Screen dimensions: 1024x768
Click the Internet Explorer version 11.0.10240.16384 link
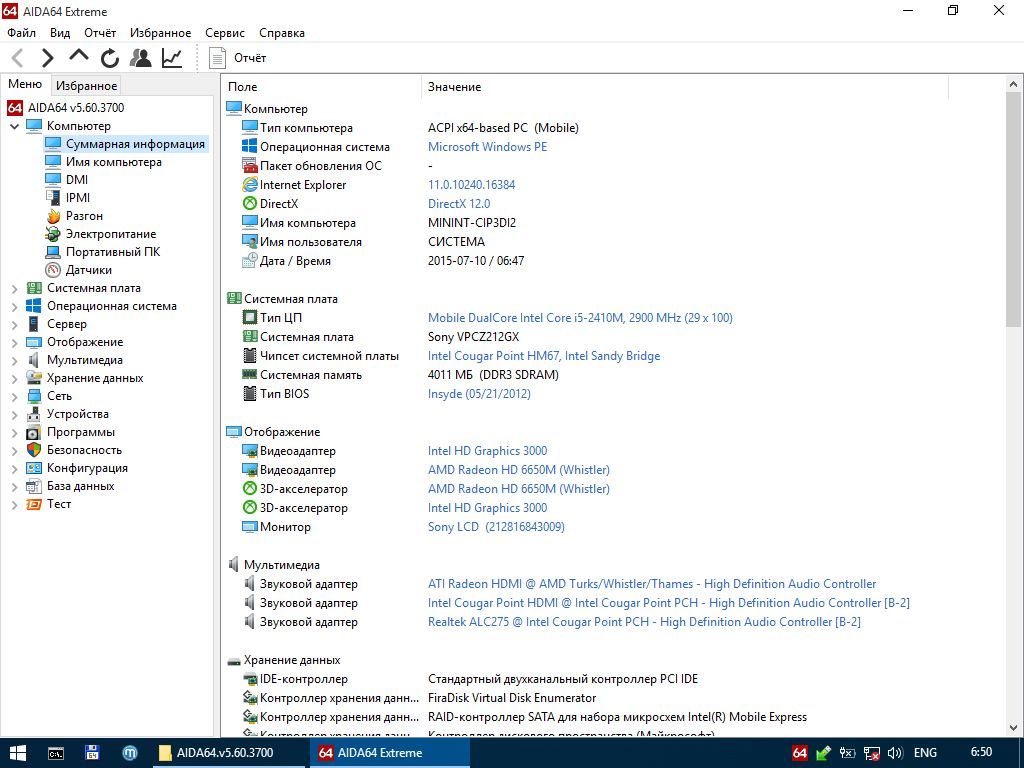pyautogui.click(x=472, y=185)
